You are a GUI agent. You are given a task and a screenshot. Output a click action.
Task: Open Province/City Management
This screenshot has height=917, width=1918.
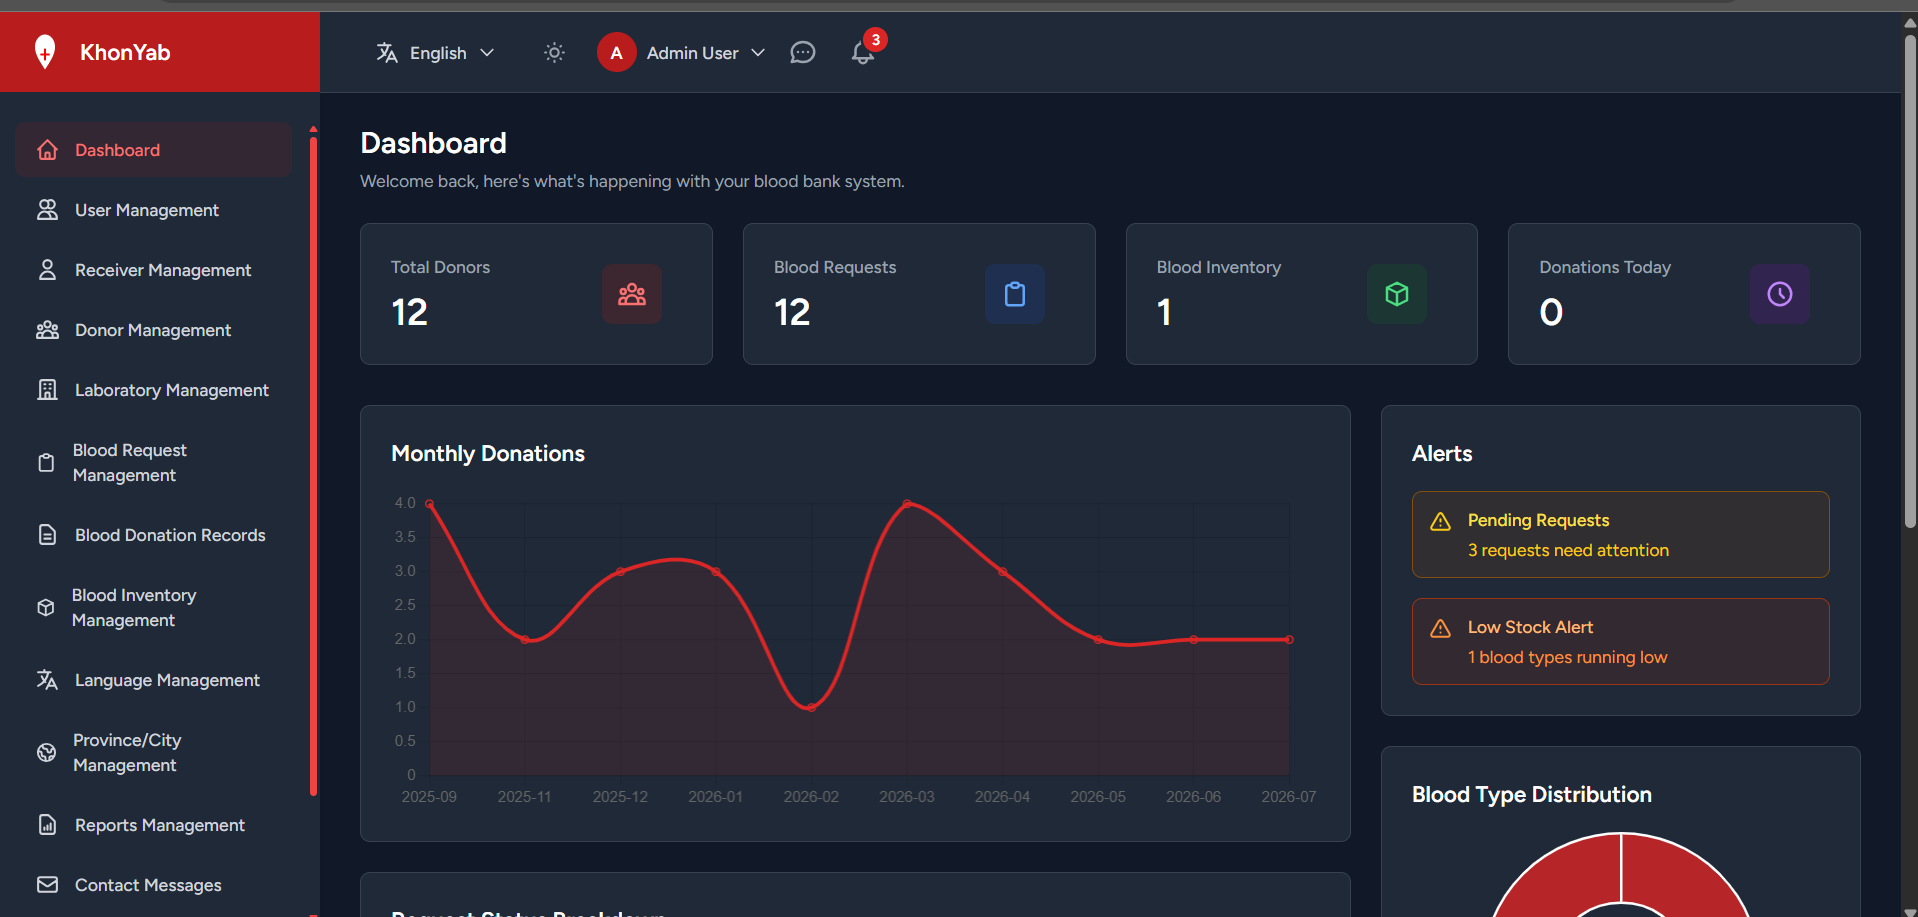click(x=154, y=753)
